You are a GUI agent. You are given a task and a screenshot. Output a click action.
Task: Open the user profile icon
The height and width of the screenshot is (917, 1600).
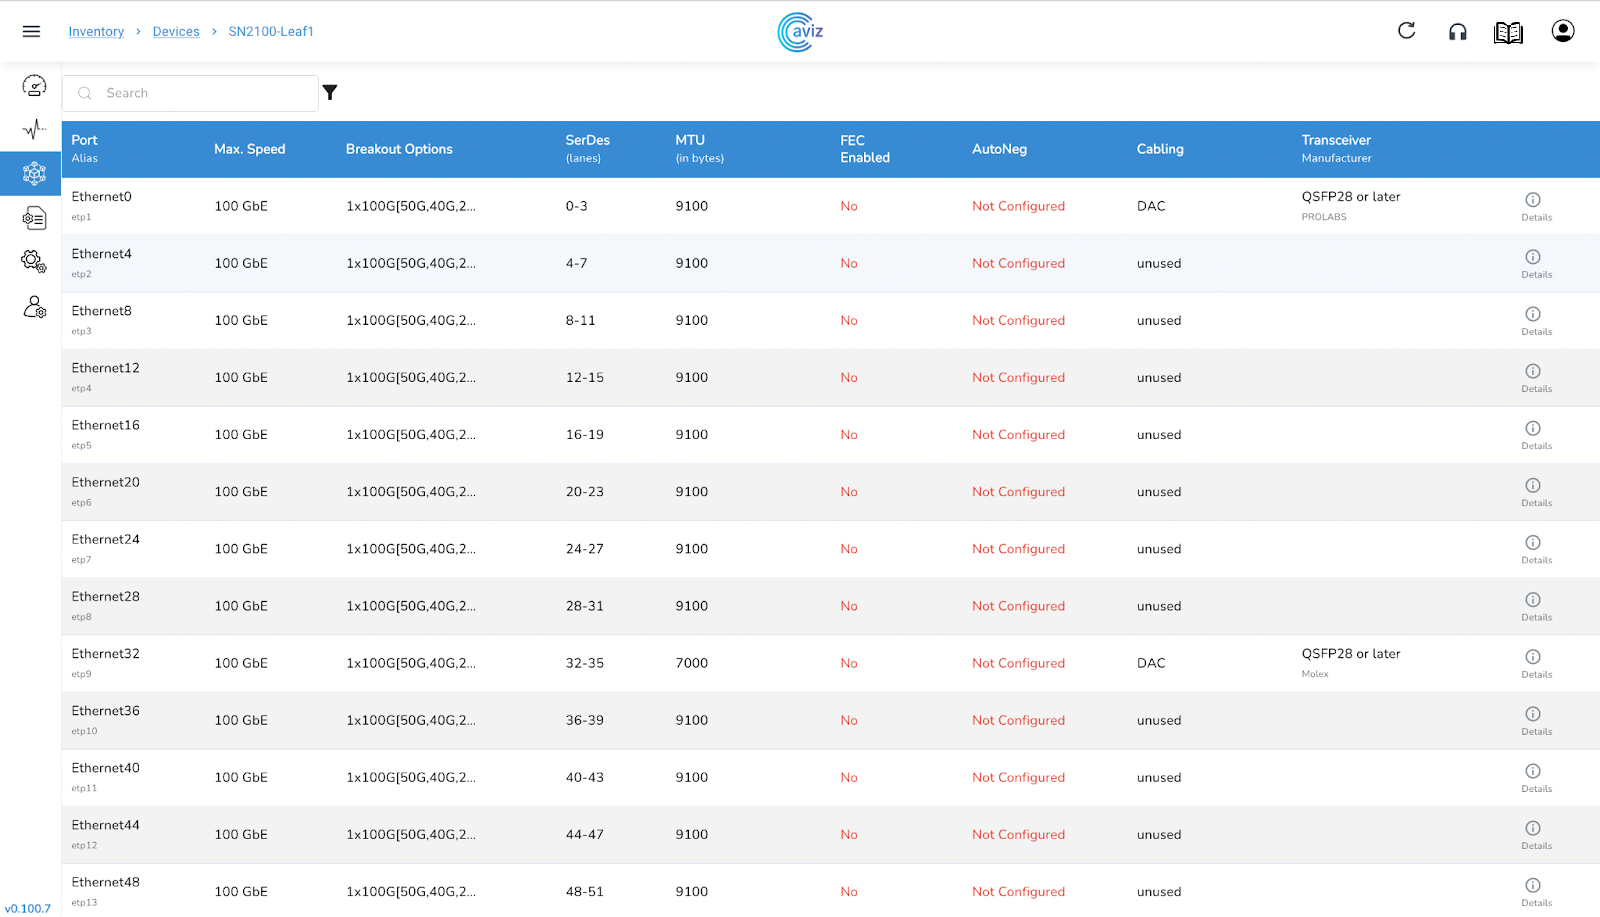(1563, 31)
